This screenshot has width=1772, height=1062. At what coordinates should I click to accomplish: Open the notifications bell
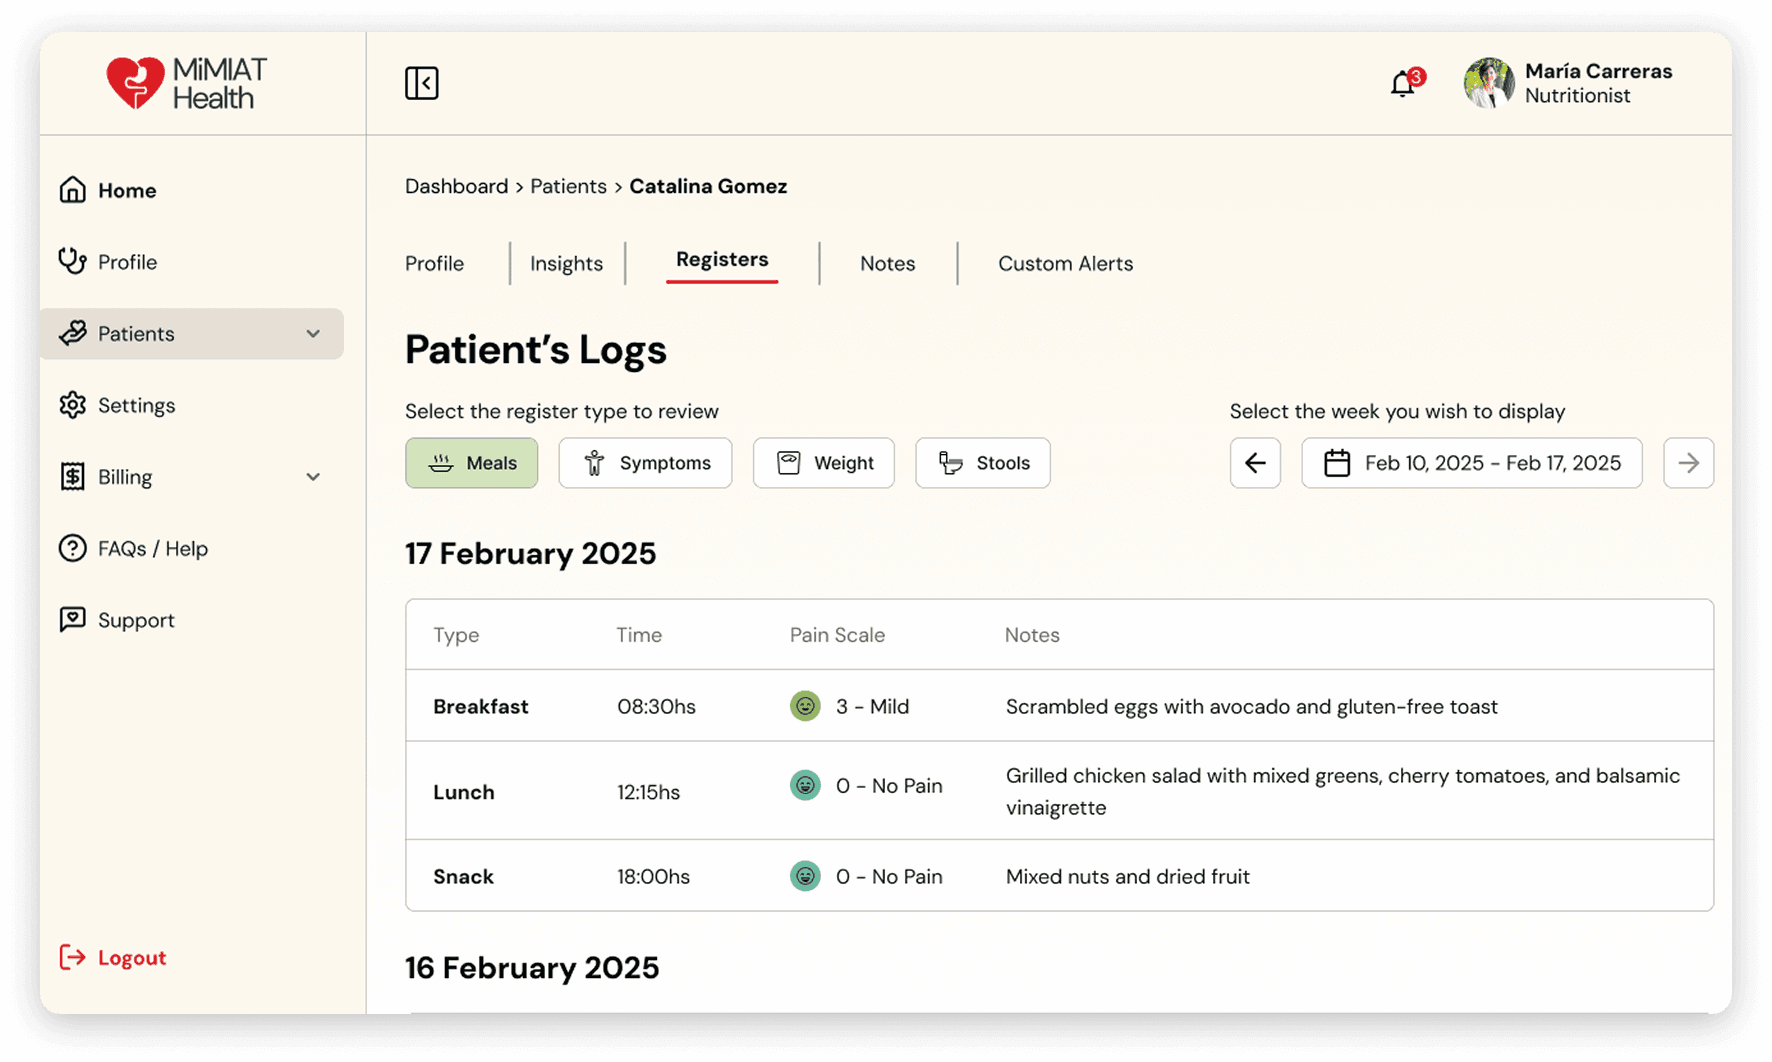click(x=1403, y=84)
